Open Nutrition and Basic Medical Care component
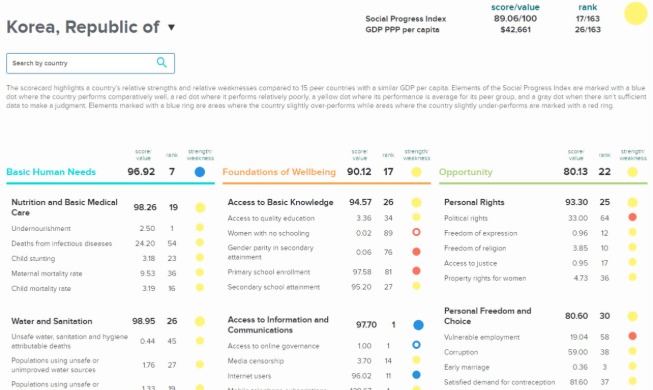 pos(65,207)
